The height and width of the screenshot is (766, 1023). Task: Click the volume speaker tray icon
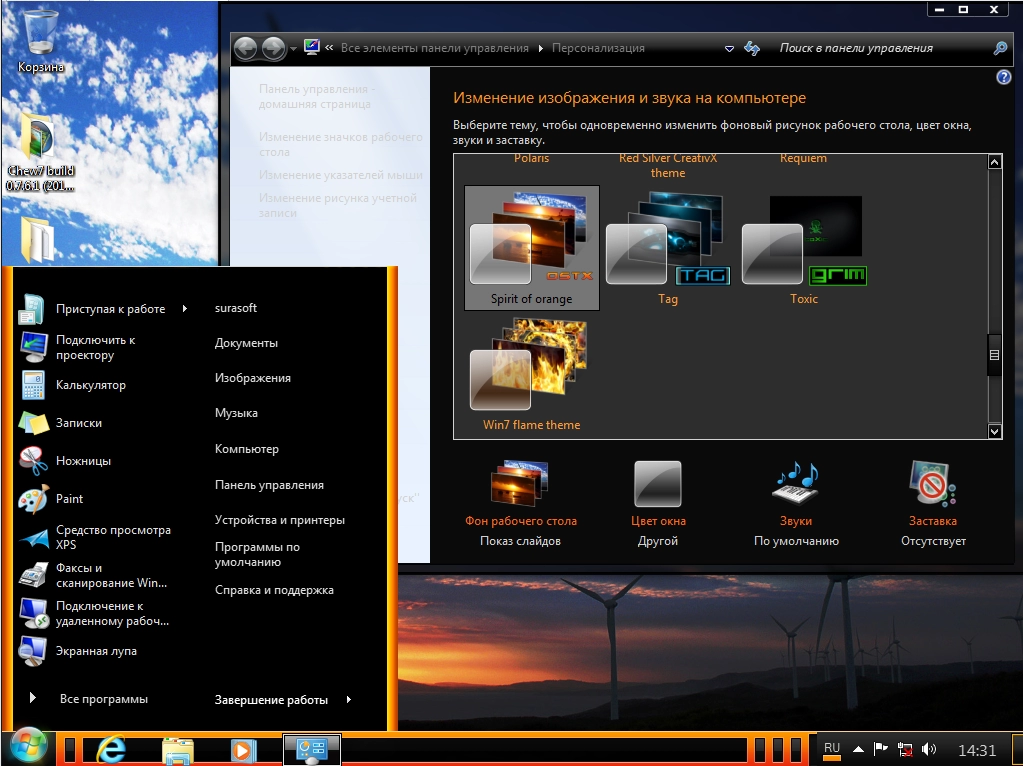pyautogui.click(x=929, y=749)
